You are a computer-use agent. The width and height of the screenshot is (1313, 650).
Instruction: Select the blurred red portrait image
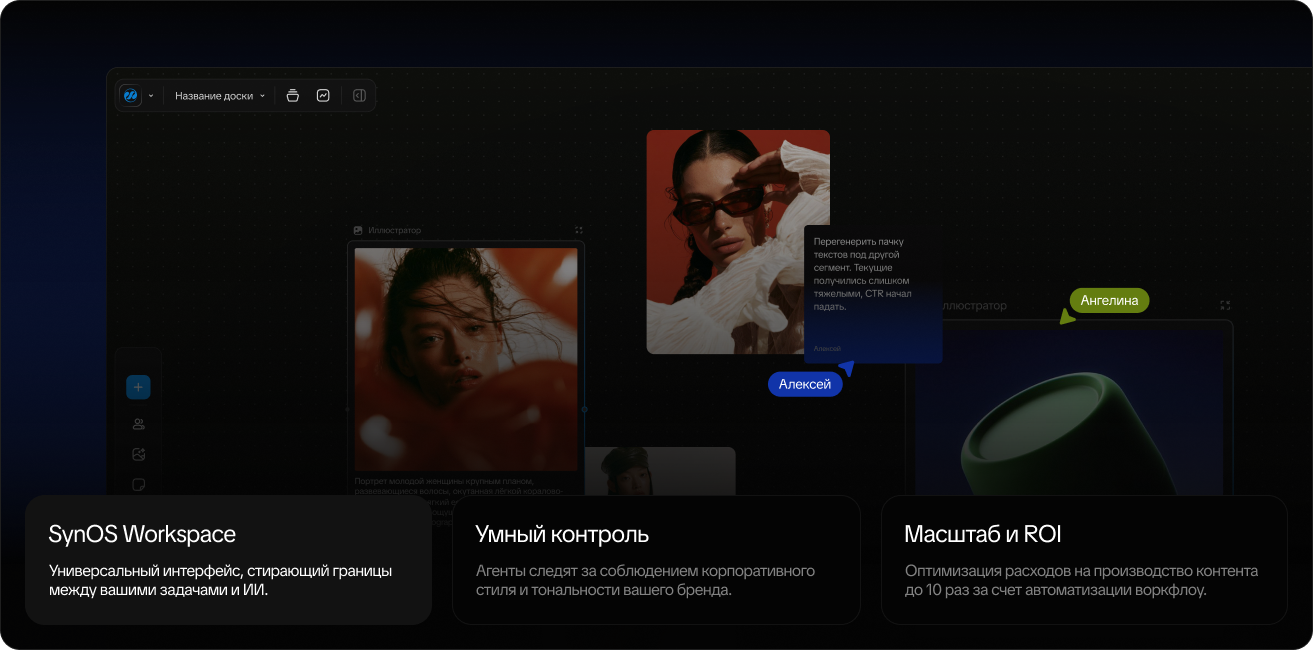pos(466,359)
